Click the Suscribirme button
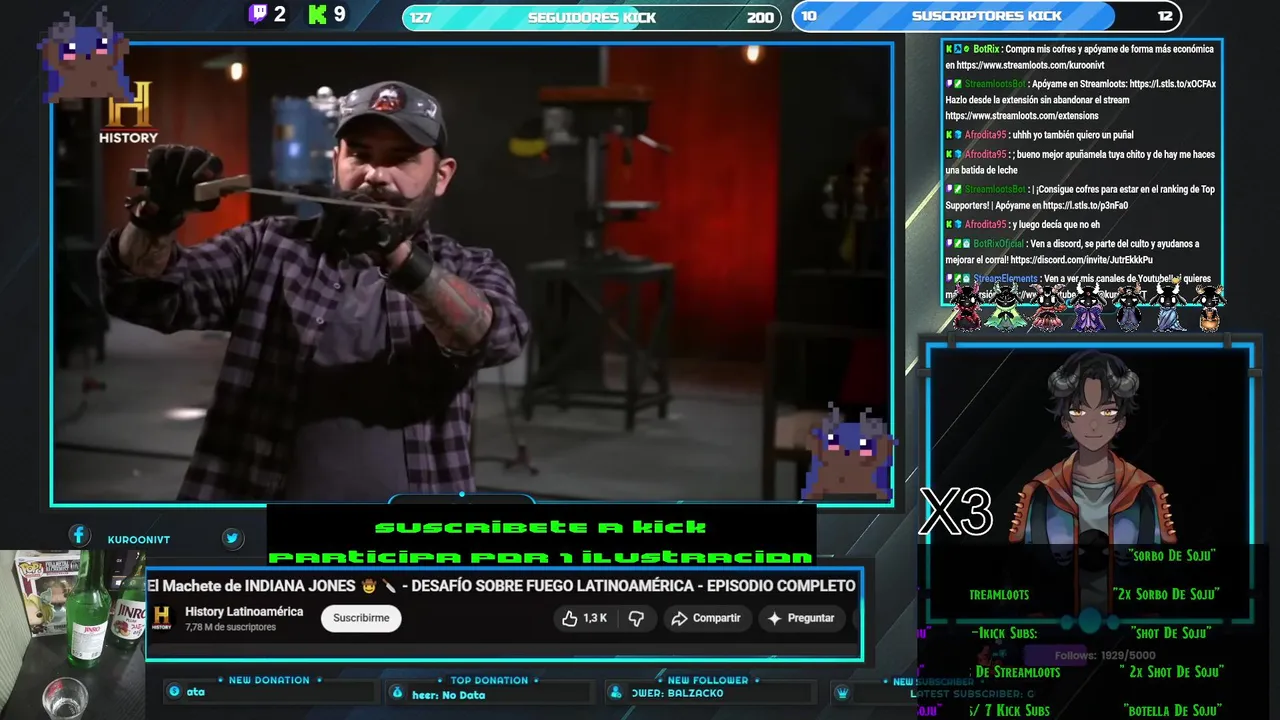 [361, 618]
